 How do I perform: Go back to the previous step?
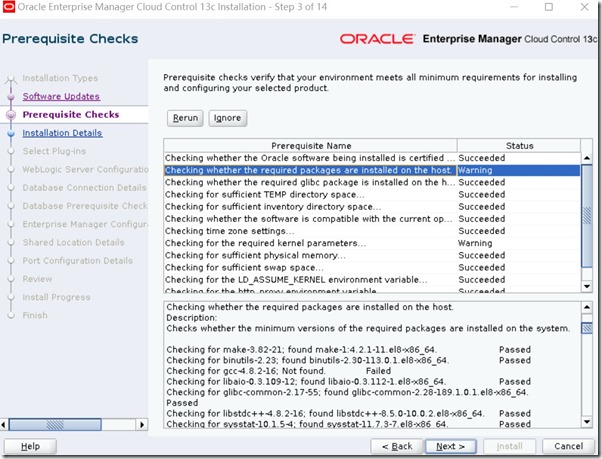tap(397, 446)
